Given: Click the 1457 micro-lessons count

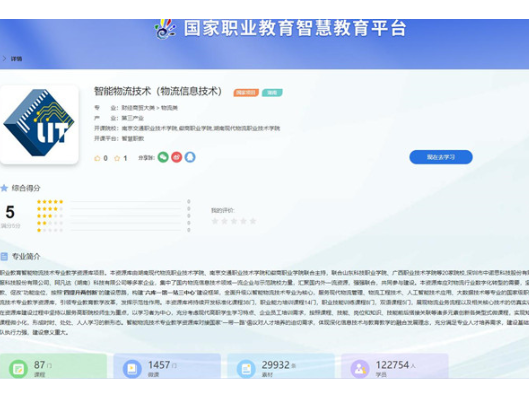Looking at the screenshot, I should click(x=159, y=365).
